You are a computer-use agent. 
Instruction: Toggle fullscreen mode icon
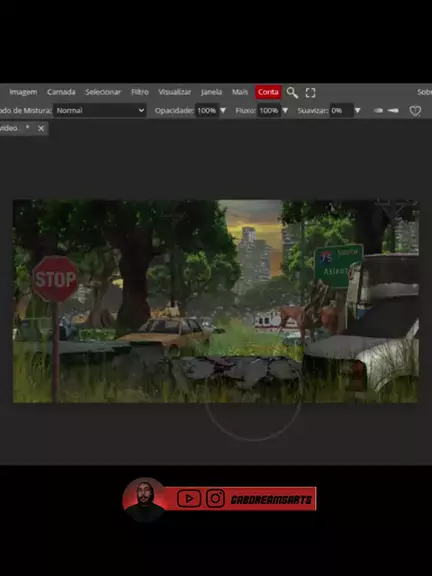click(310, 93)
